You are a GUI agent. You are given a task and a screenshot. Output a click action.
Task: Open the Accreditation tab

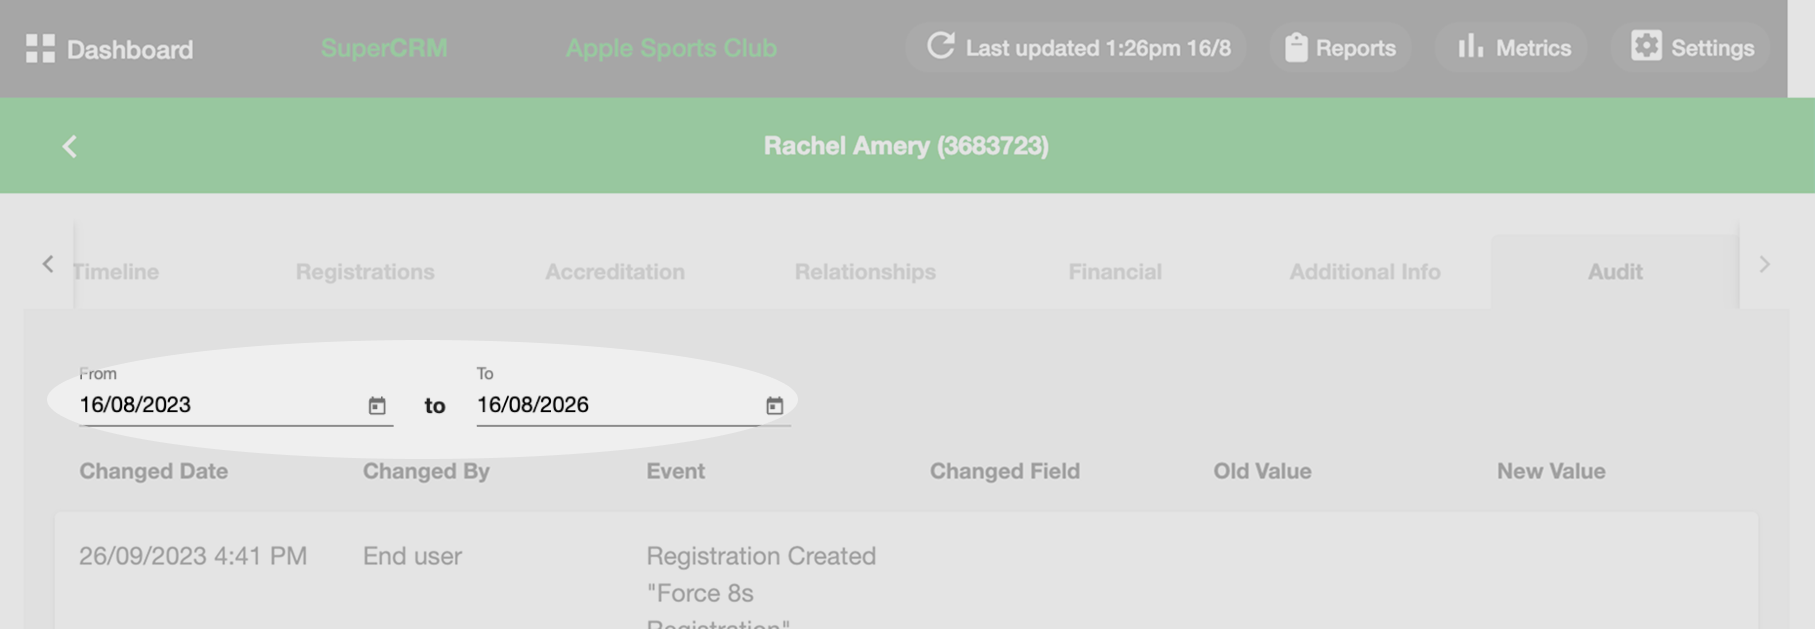[615, 271]
